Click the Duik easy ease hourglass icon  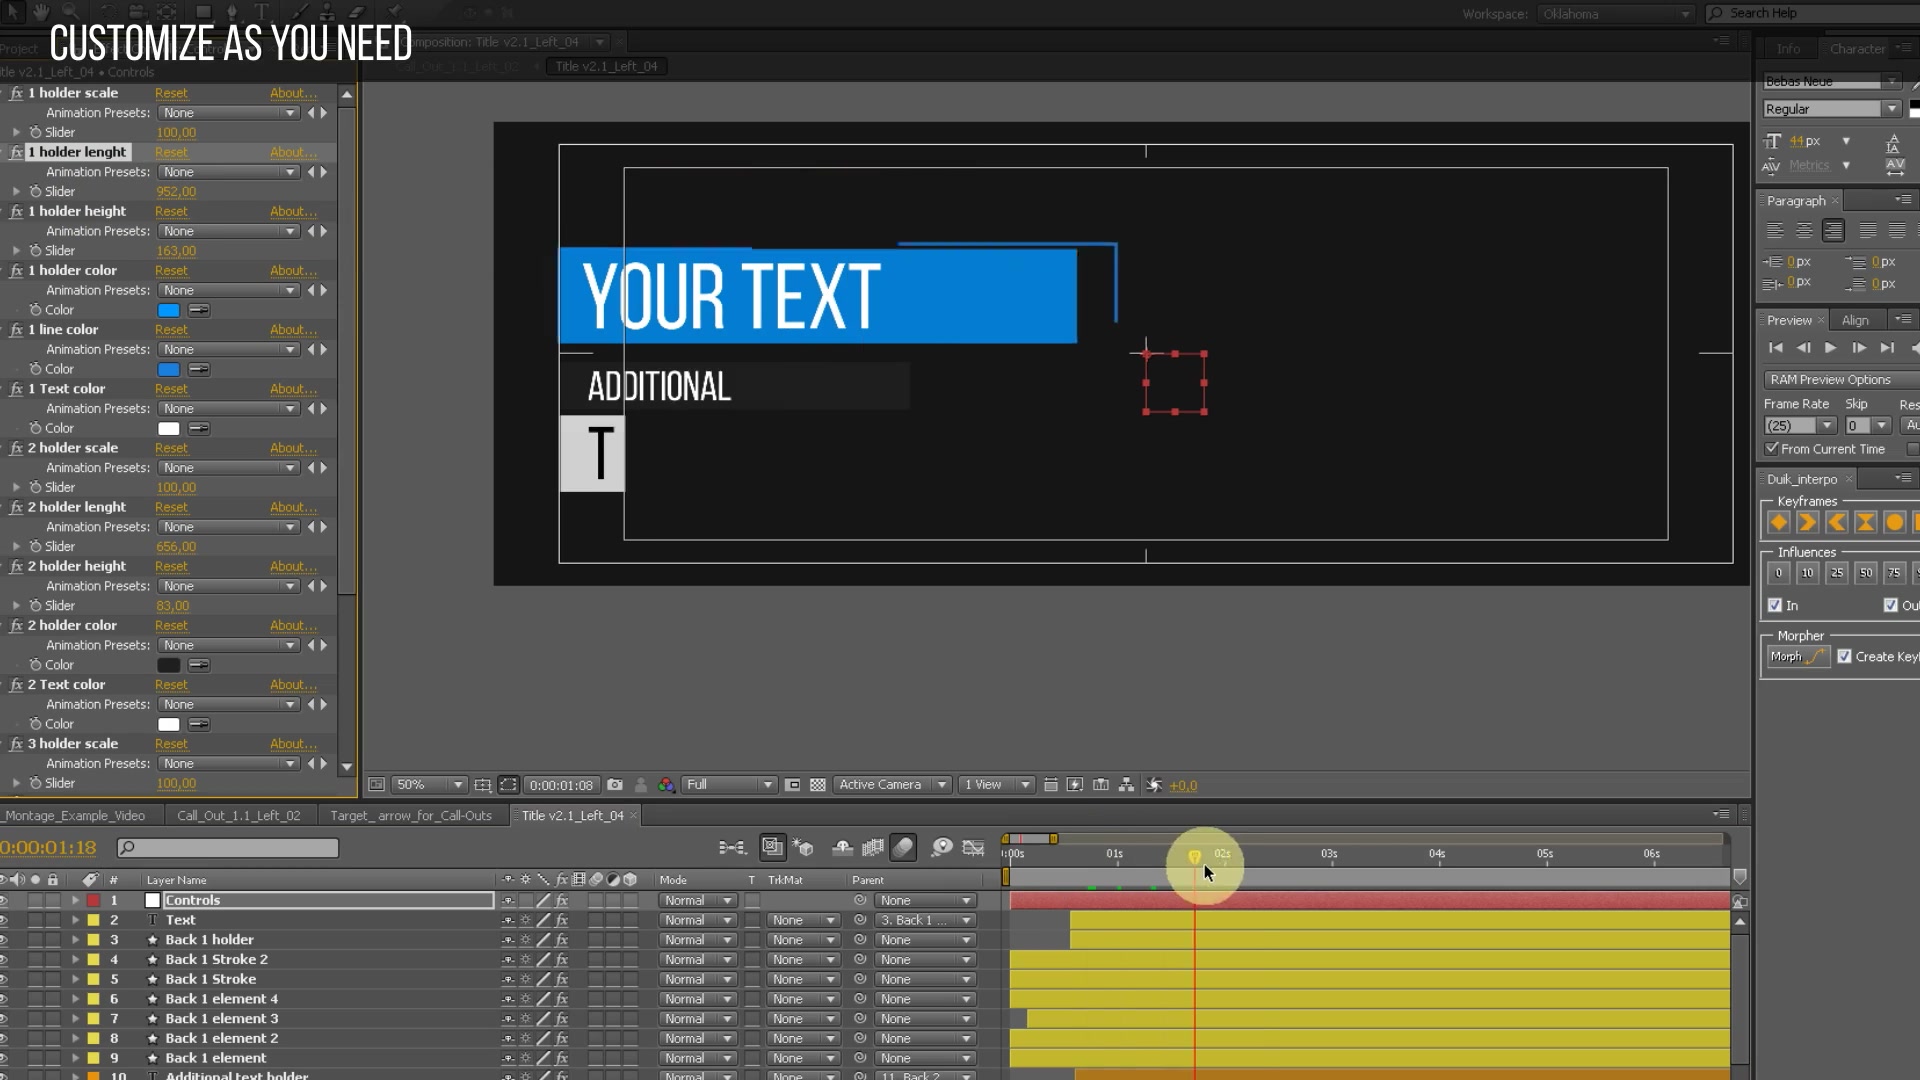coord(1866,522)
